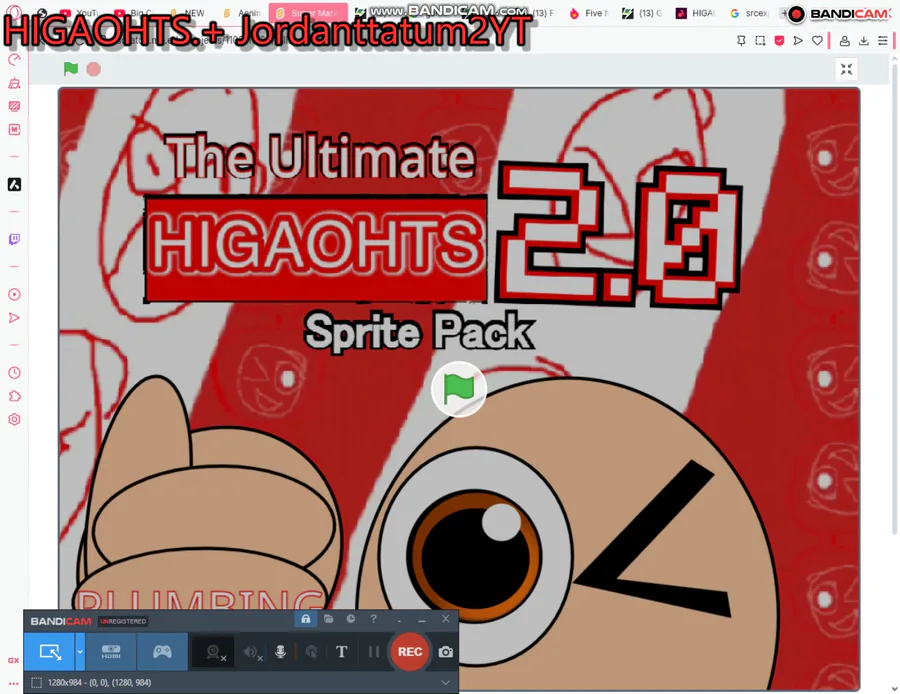Click the 1280x984 recording area text
This screenshot has width=900, height=694.
99,683
